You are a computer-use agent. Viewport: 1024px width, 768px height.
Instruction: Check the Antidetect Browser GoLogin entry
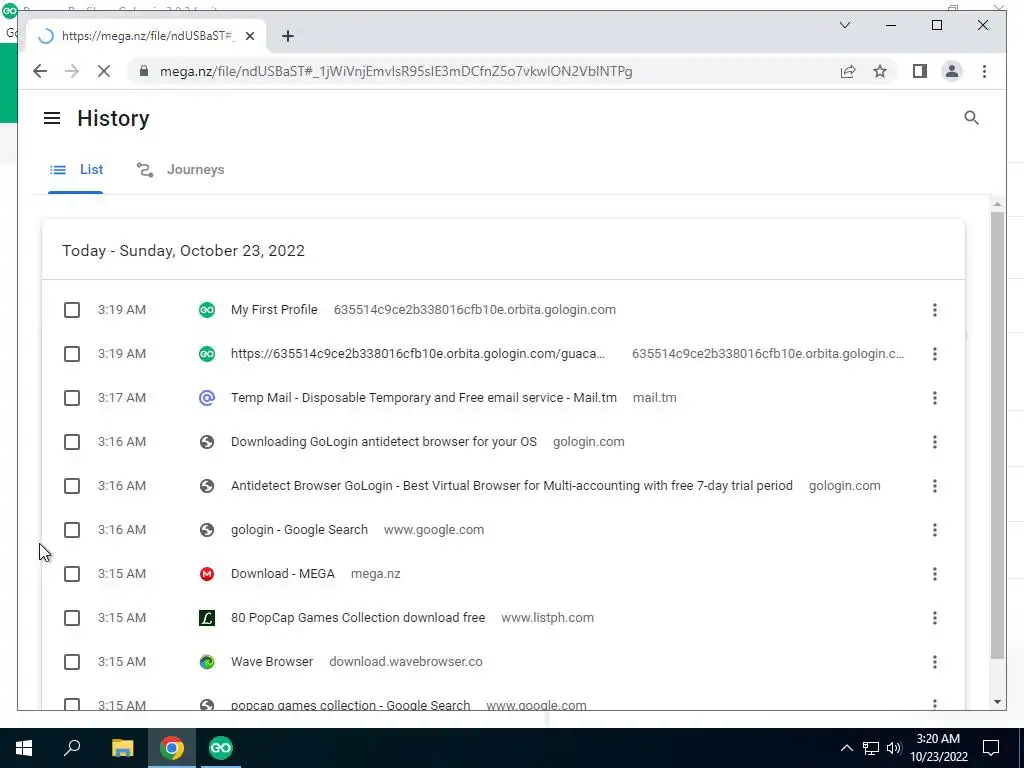point(72,486)
